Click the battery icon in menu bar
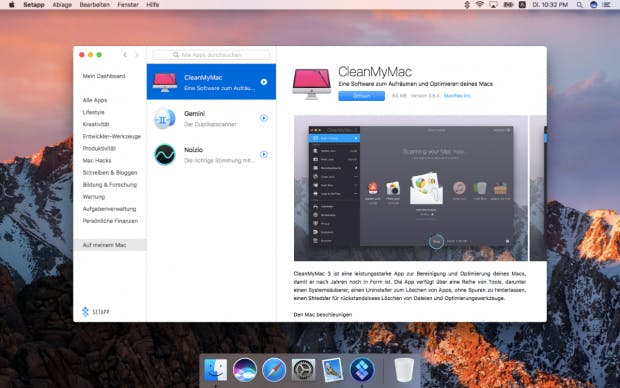Image resolution: width=620 pixels, height=388 pixels. pyautogui.click(x=508, y=5)
